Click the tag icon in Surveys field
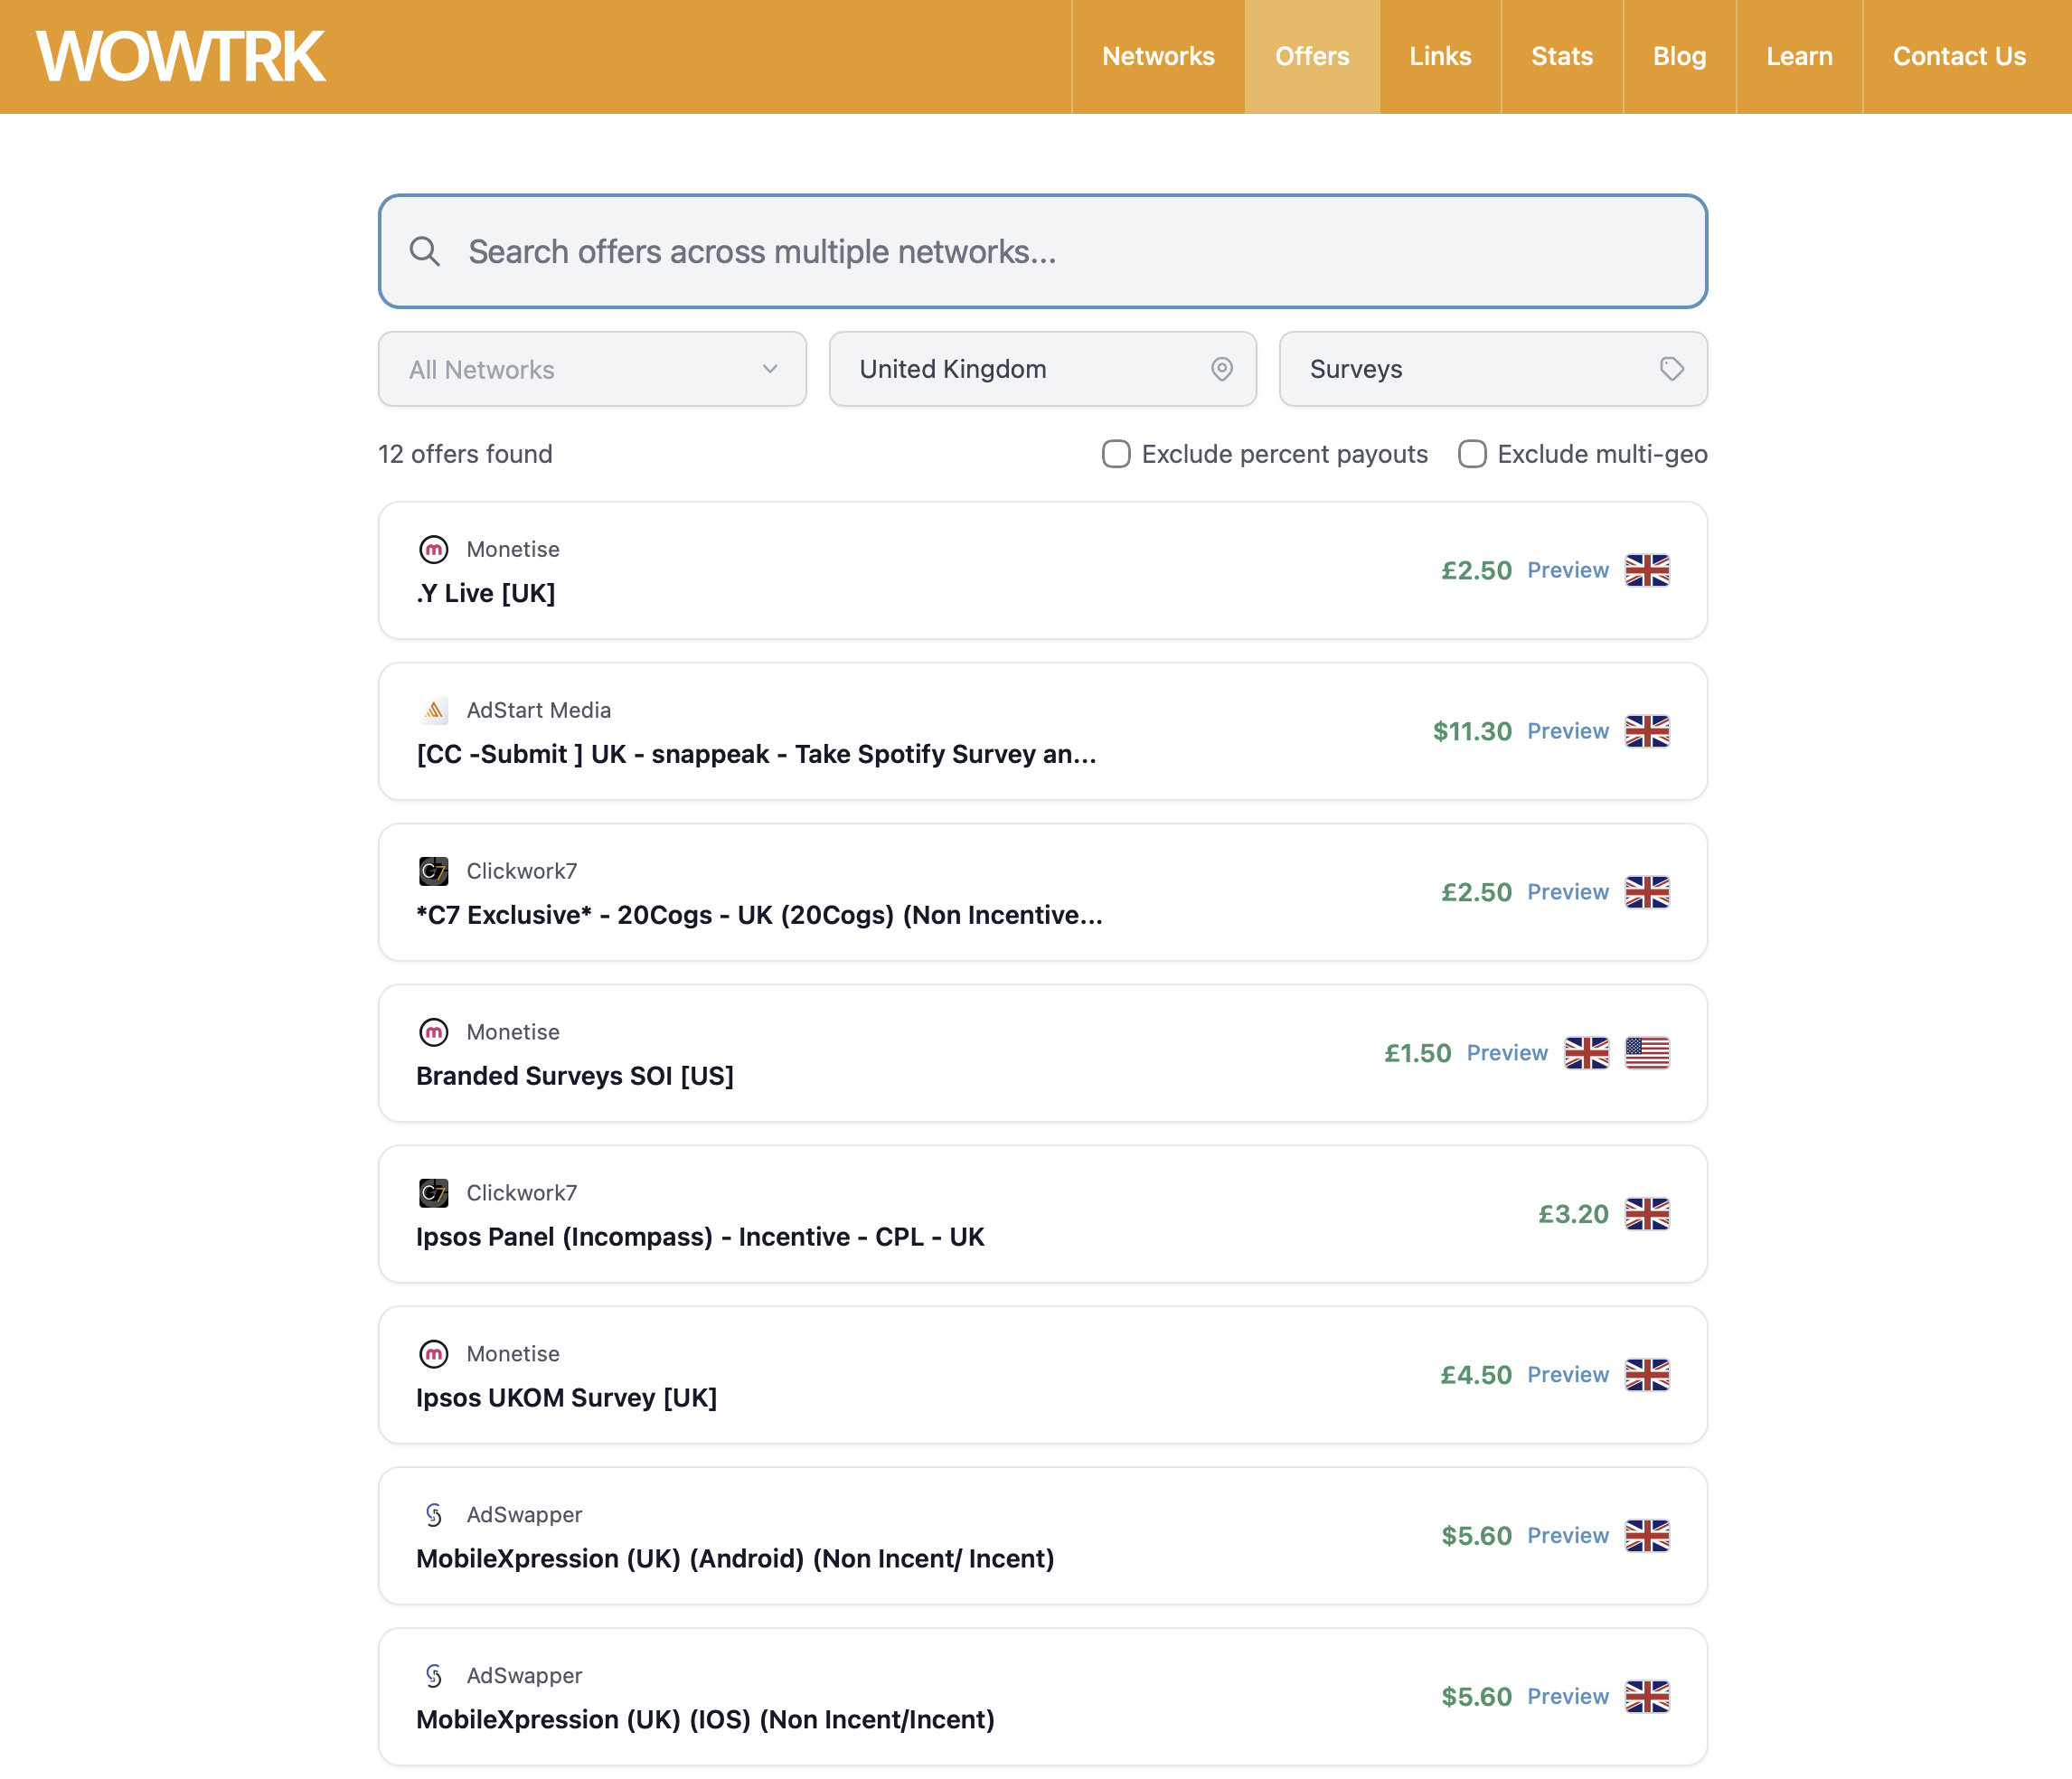 pyautogui.click(x=1671, y=369)
